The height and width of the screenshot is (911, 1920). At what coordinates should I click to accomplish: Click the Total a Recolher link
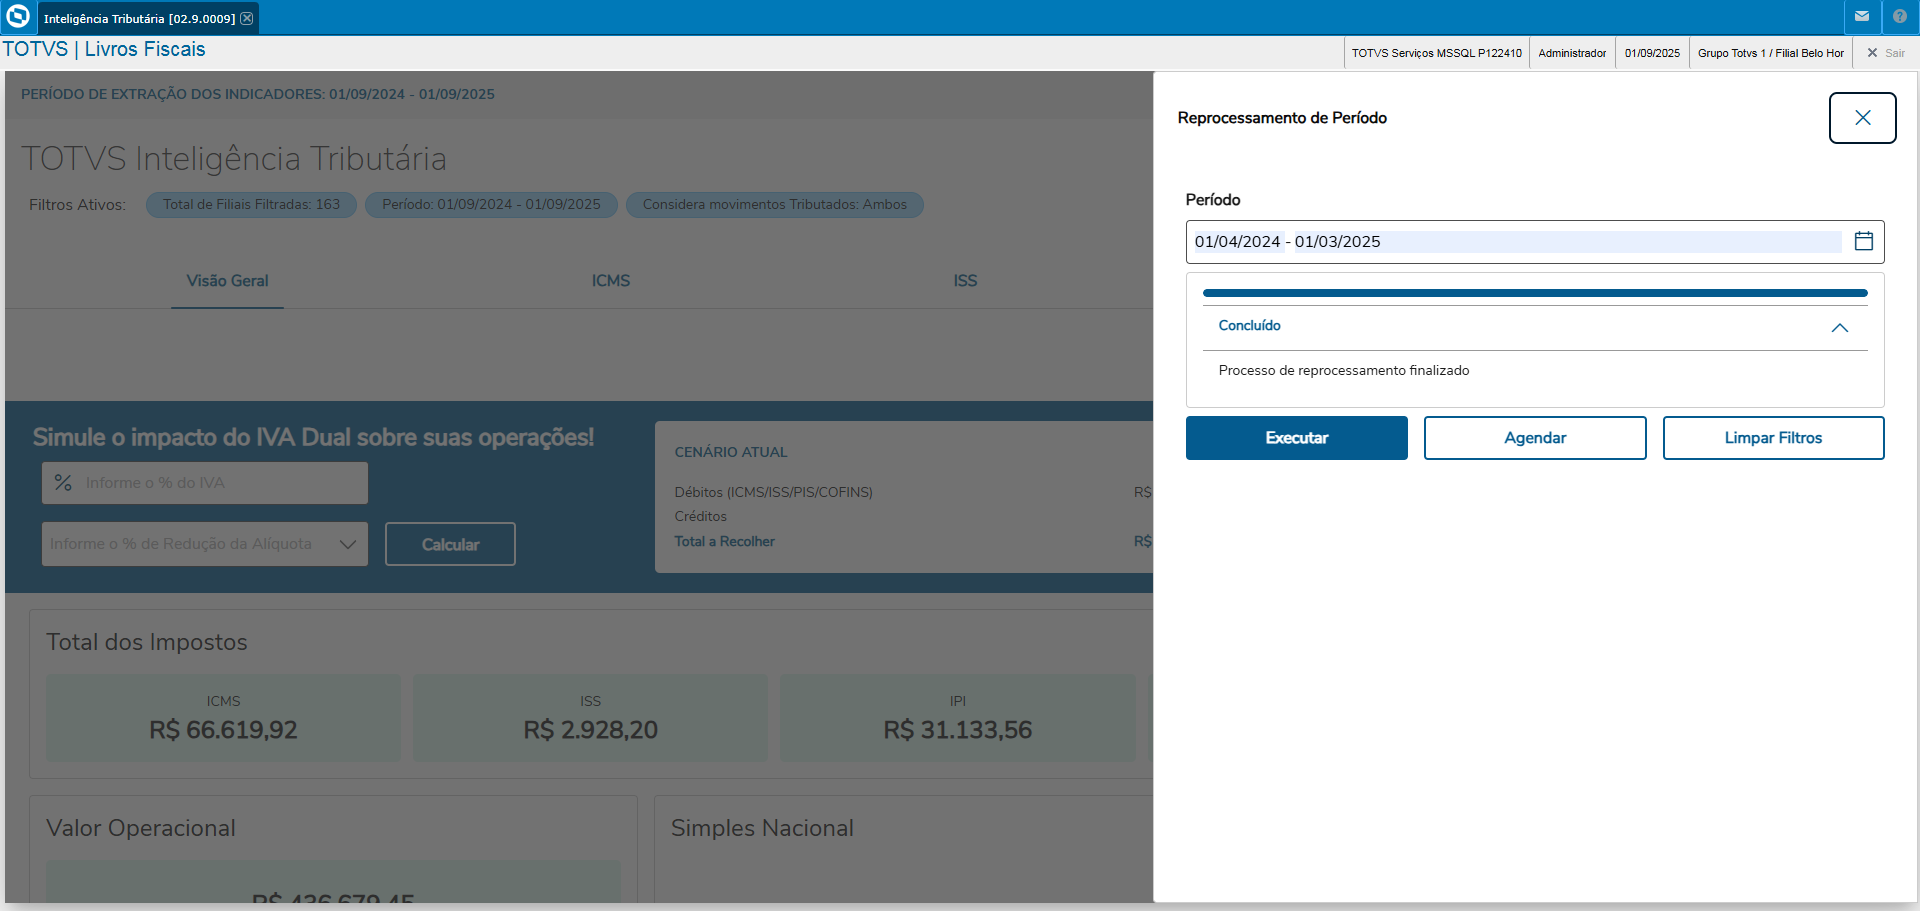pyautogui.click(x=724, y=542)
